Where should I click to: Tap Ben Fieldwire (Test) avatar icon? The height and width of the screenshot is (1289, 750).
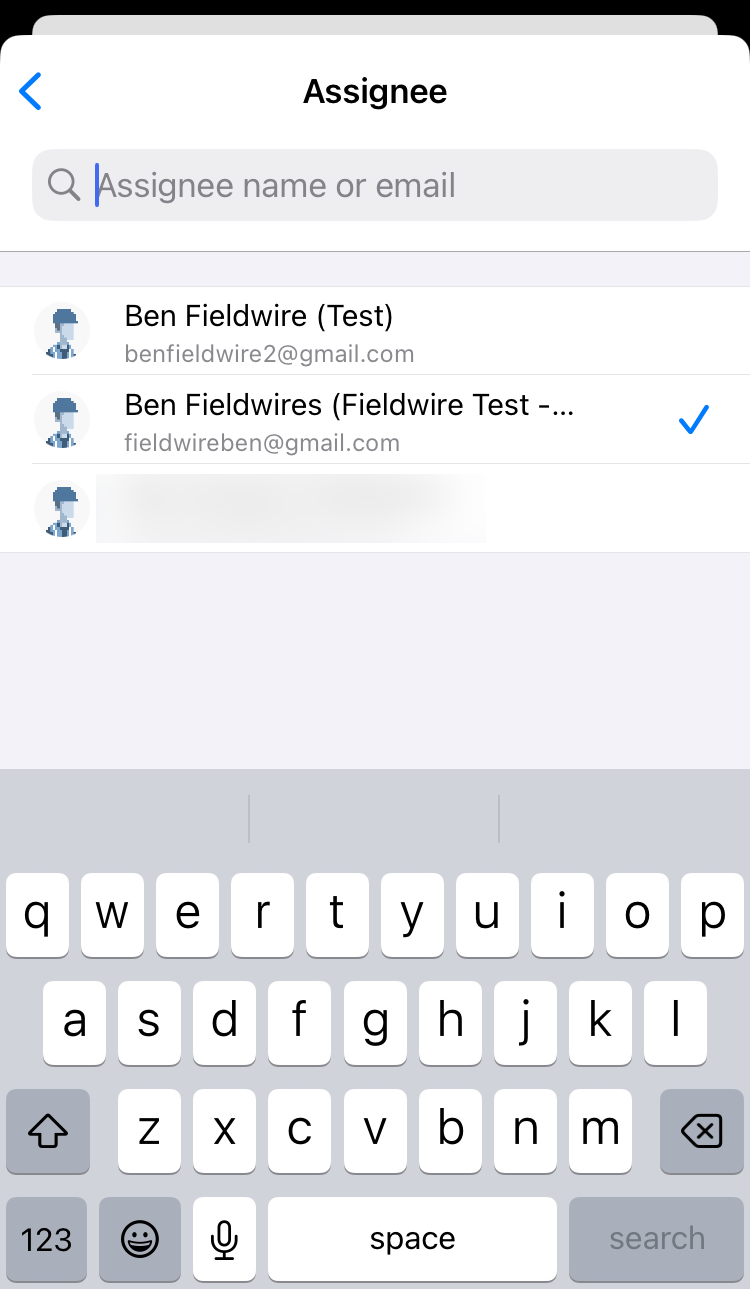coord(62,331)
